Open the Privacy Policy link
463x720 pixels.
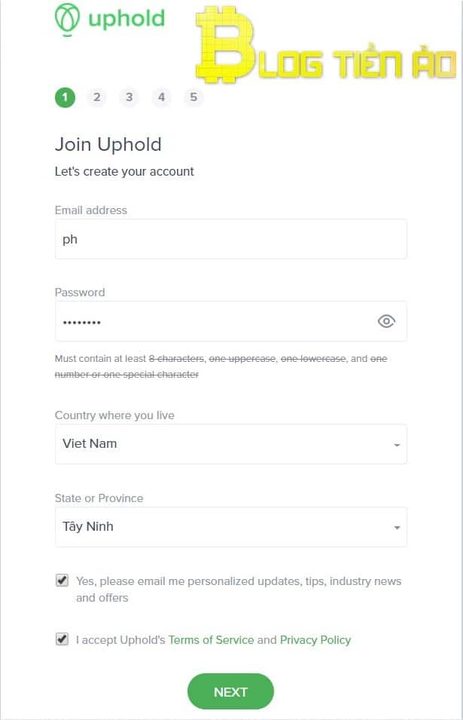pos(316,640)
